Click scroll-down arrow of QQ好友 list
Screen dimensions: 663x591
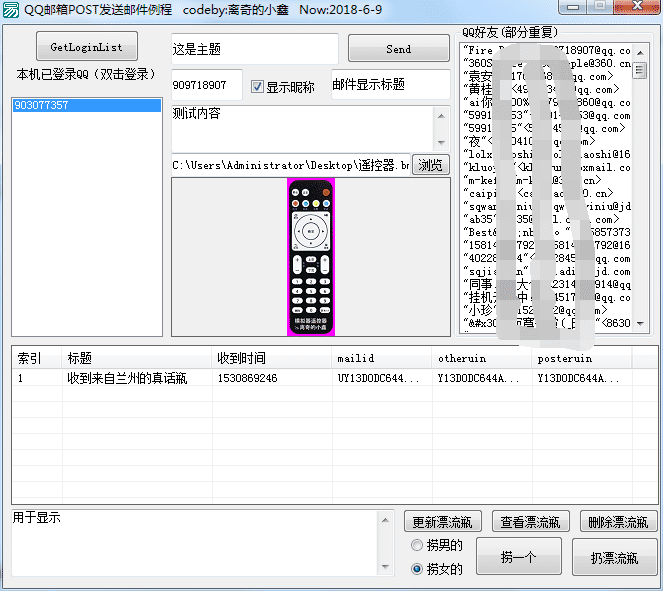point(640,323)
